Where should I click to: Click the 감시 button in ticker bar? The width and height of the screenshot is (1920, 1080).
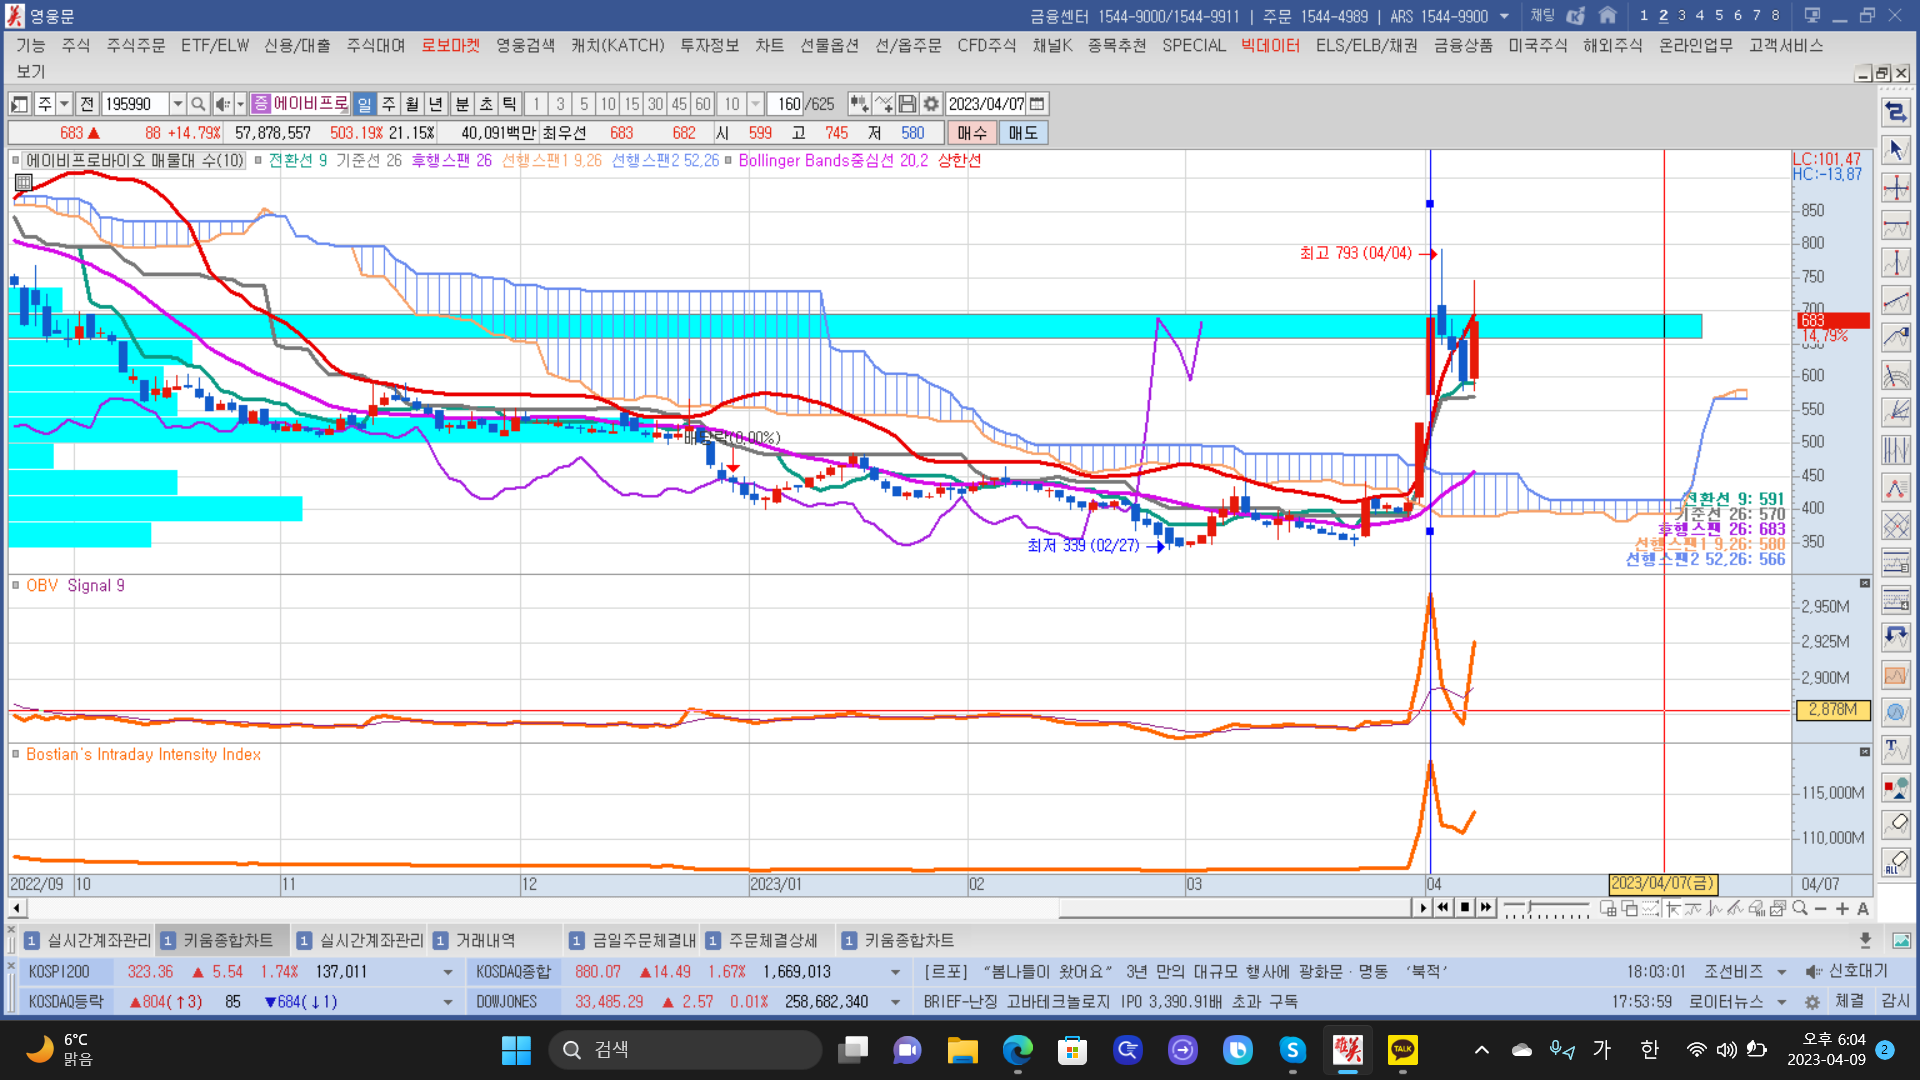[1895, 1001]
